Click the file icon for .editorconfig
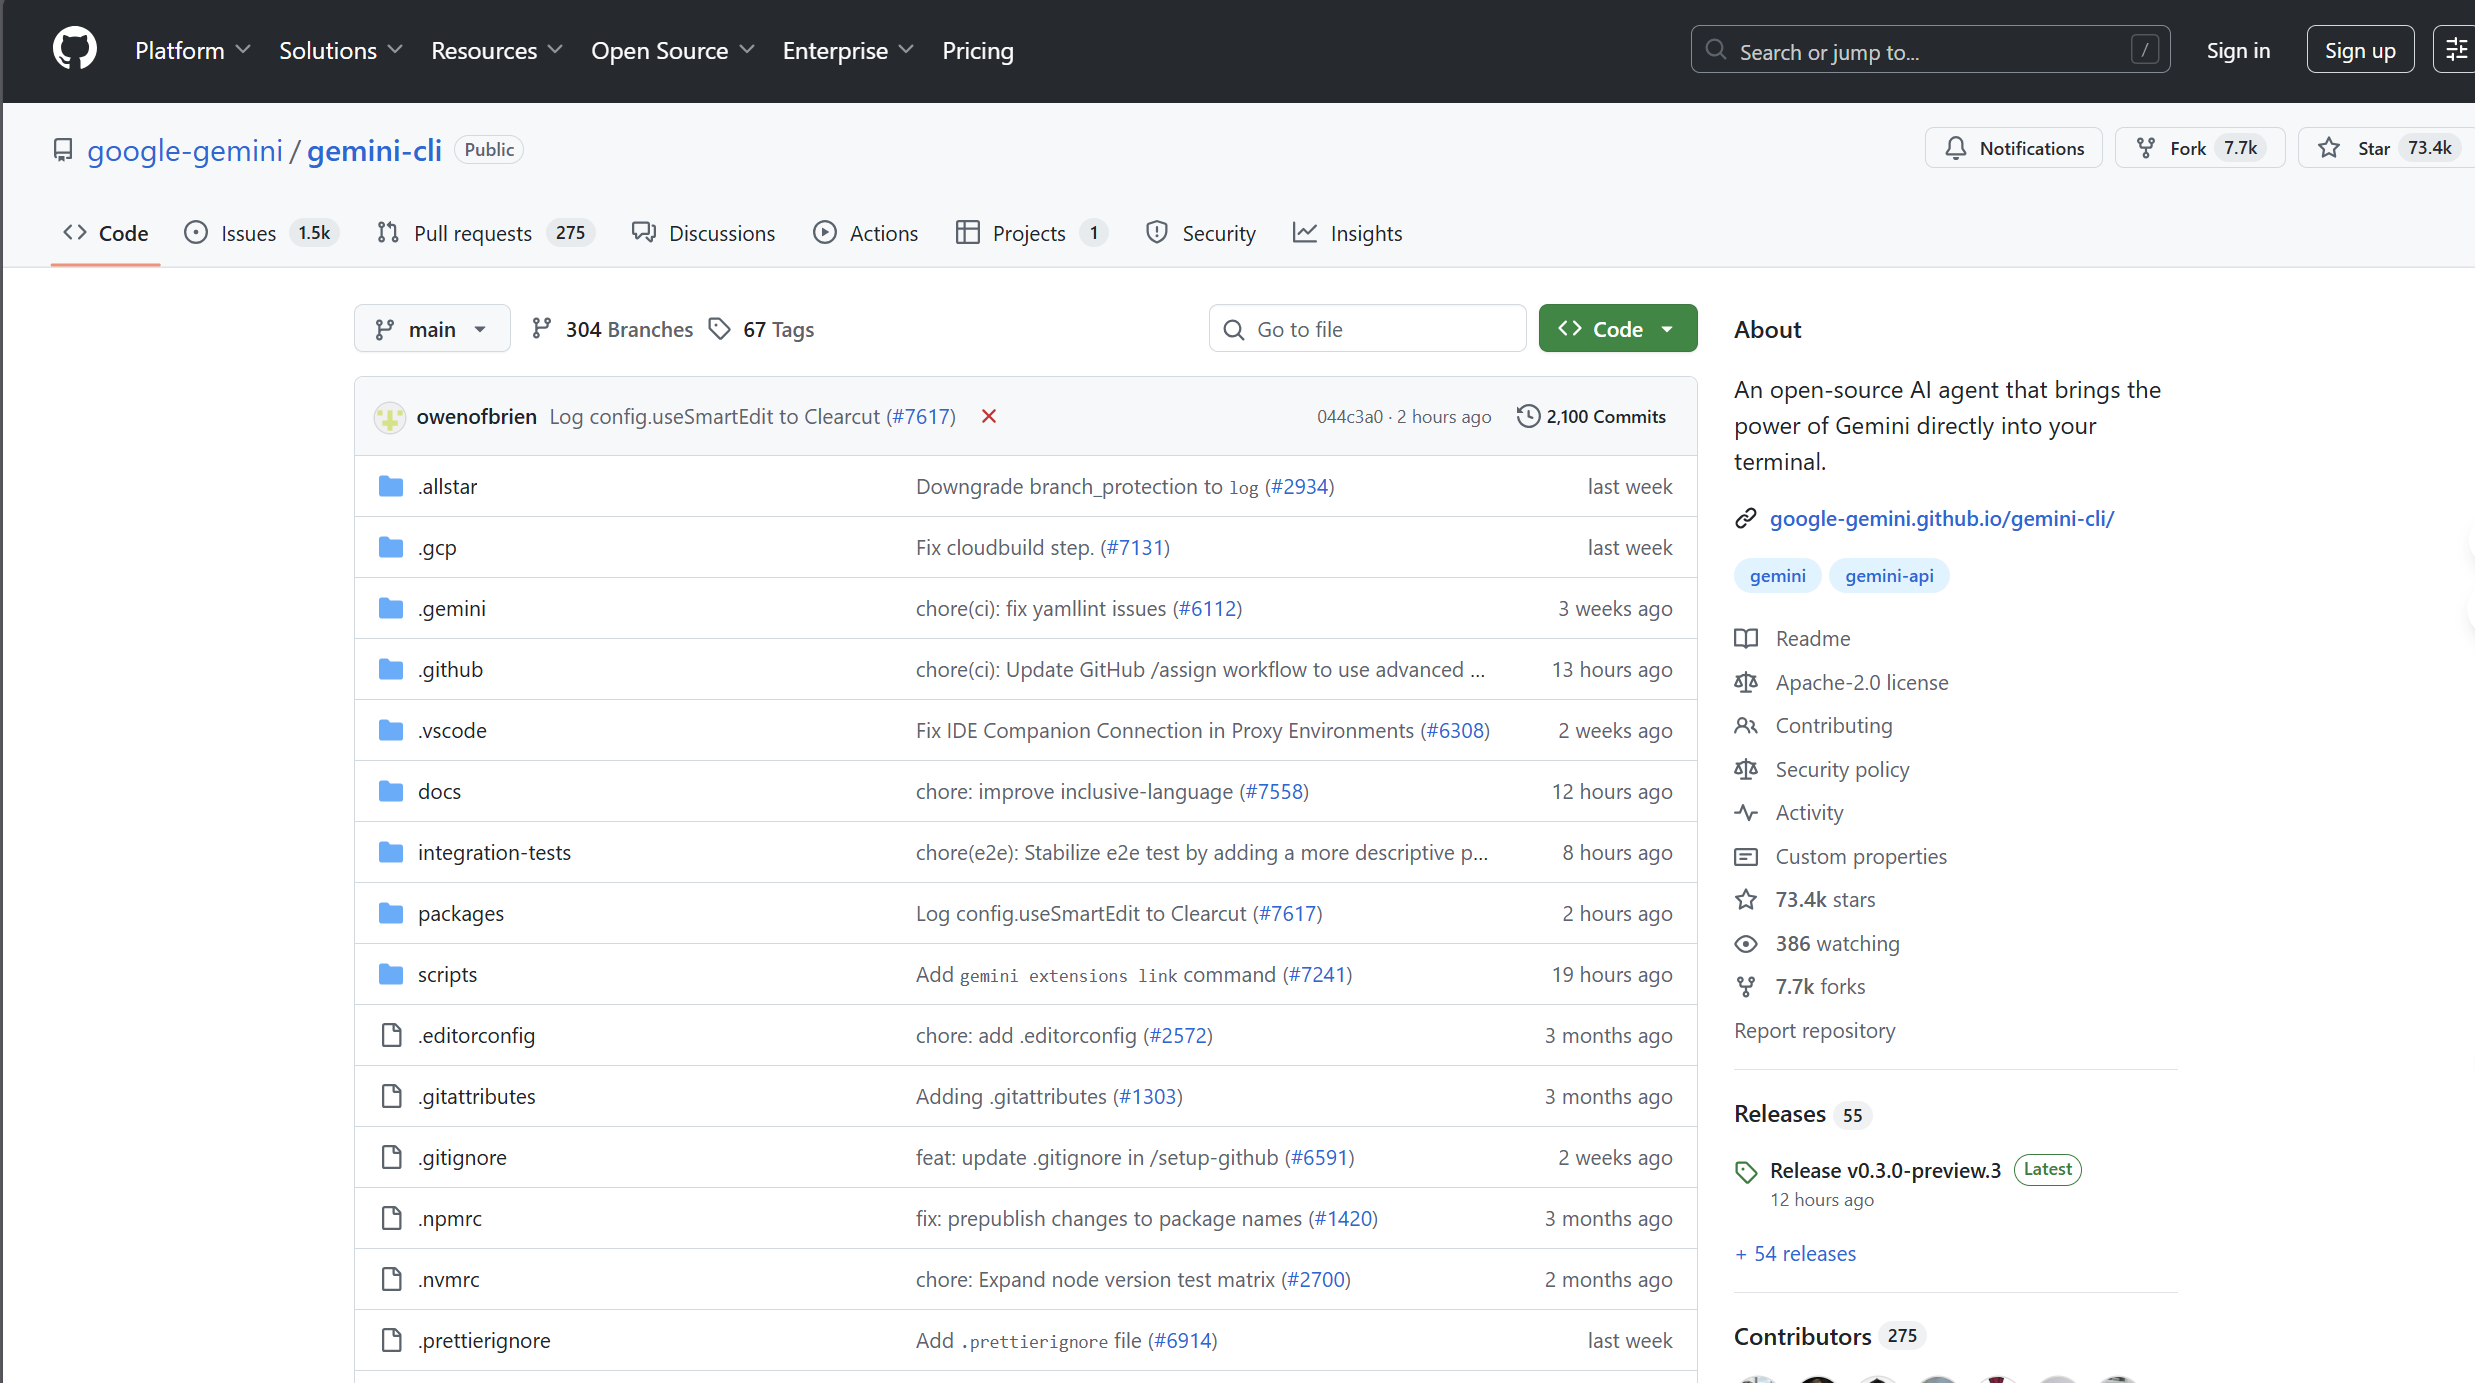Screen dimensions: 2475x1383 (x=391, y=1035)
